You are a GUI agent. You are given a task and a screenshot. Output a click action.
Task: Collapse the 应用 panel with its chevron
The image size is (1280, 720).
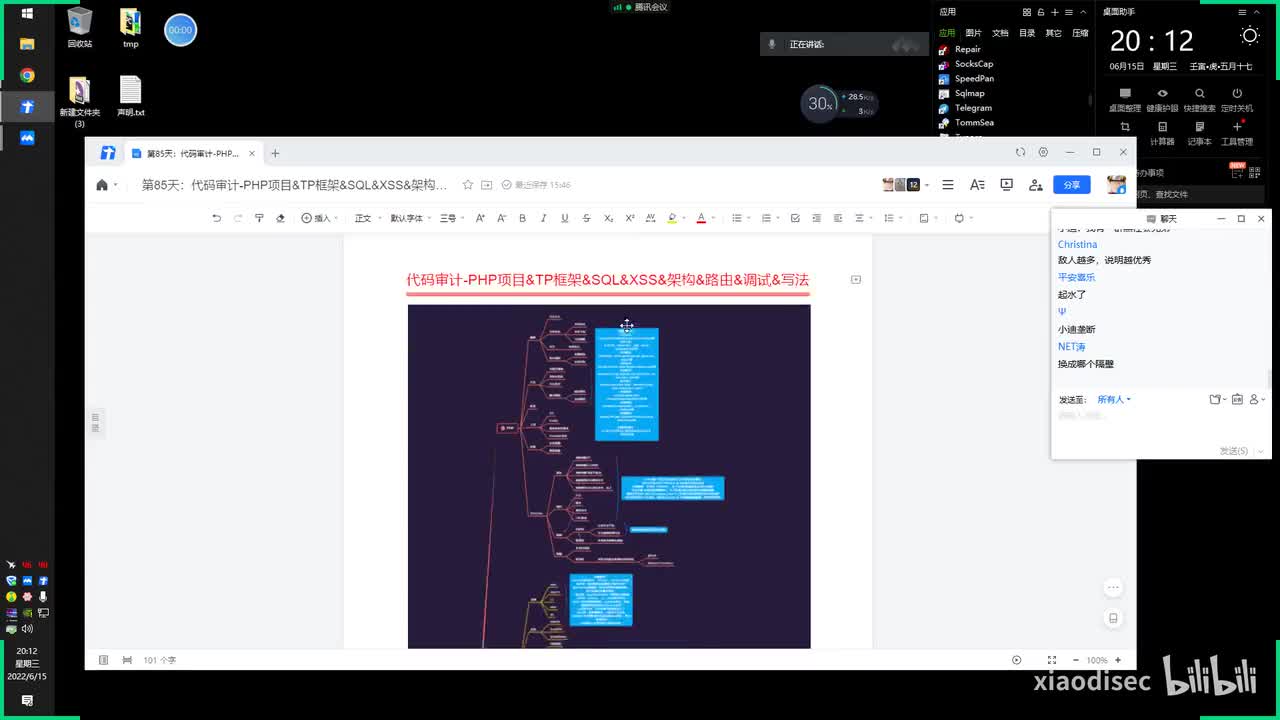(1083, 12)
